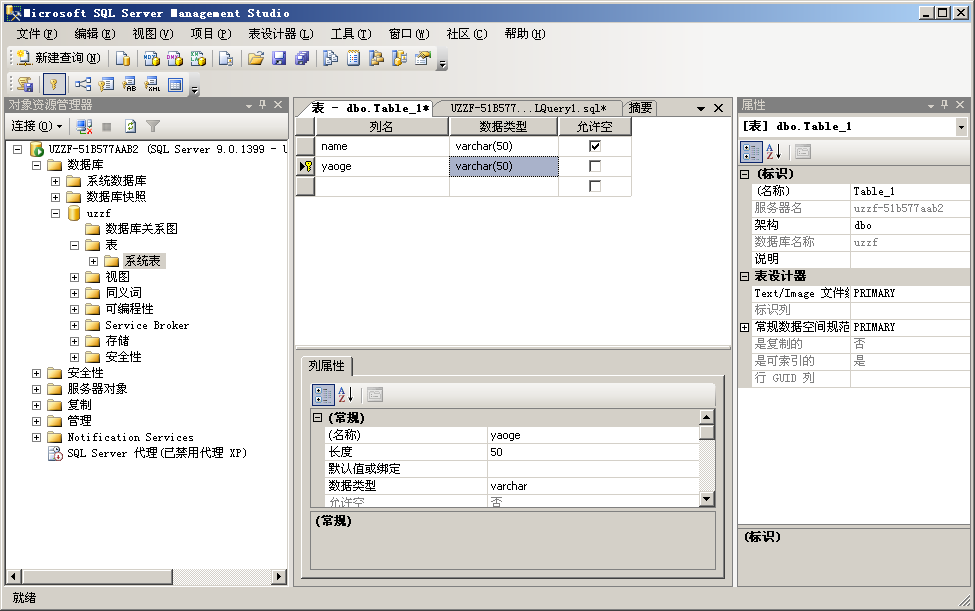Viewport: 975px width, 611px height.
Task: Click the Database Engine Query icon
Action: click(x=123, y=58)
